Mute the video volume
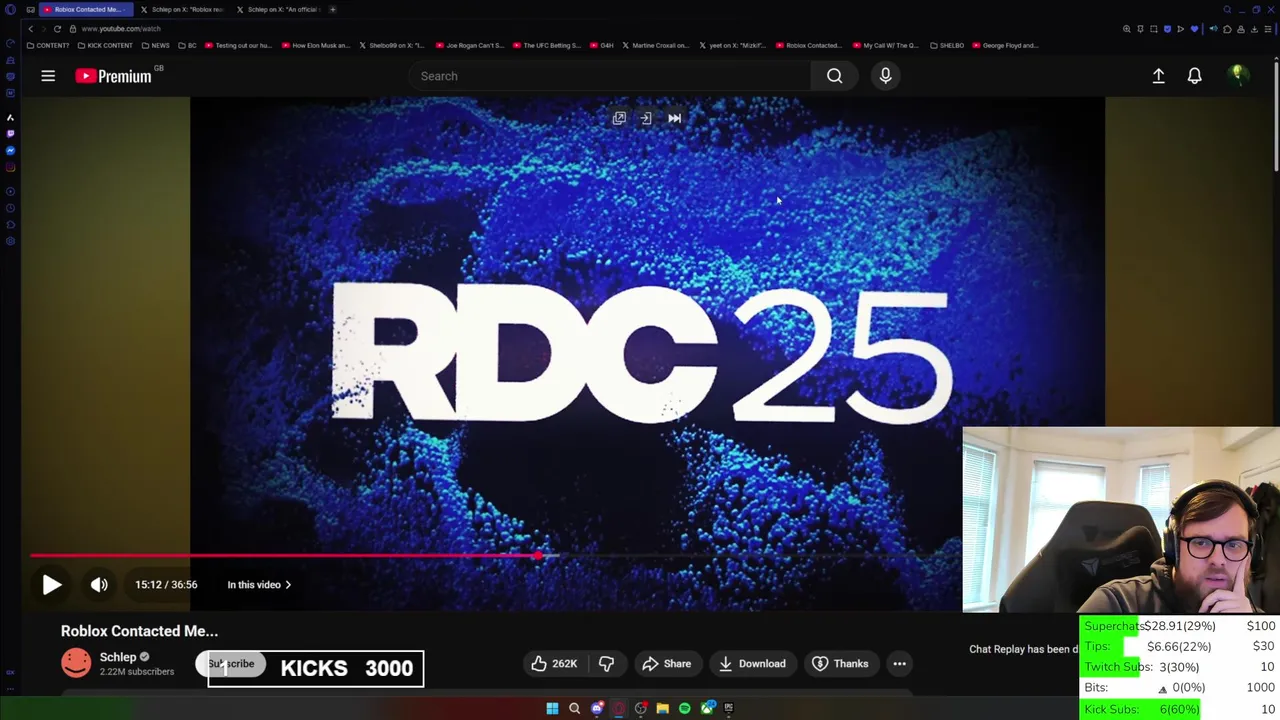 point(99,585)
